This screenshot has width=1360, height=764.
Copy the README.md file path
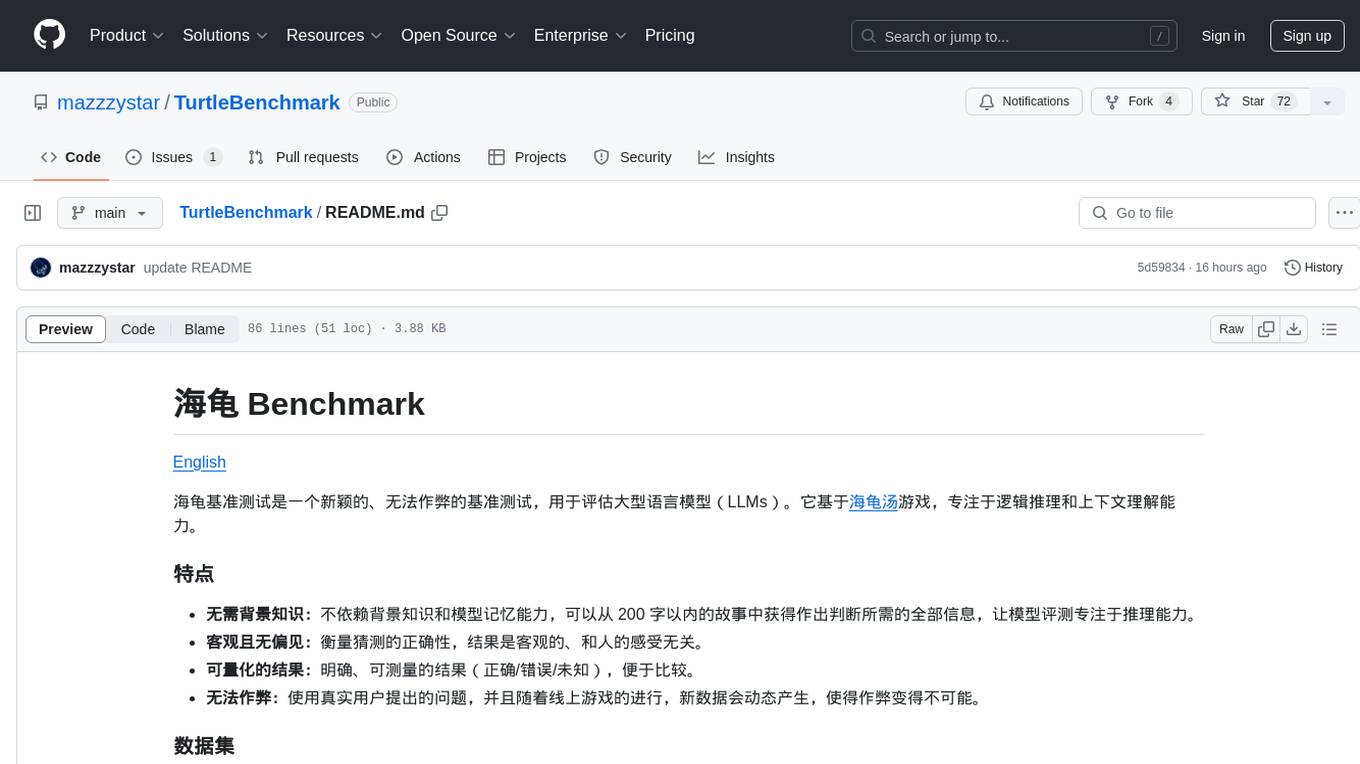pos(439,213)
